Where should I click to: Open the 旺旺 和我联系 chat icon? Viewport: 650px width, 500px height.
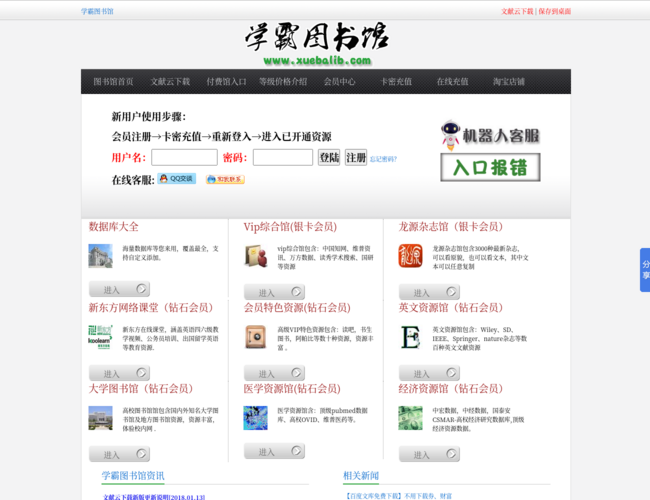pos(225,179)
